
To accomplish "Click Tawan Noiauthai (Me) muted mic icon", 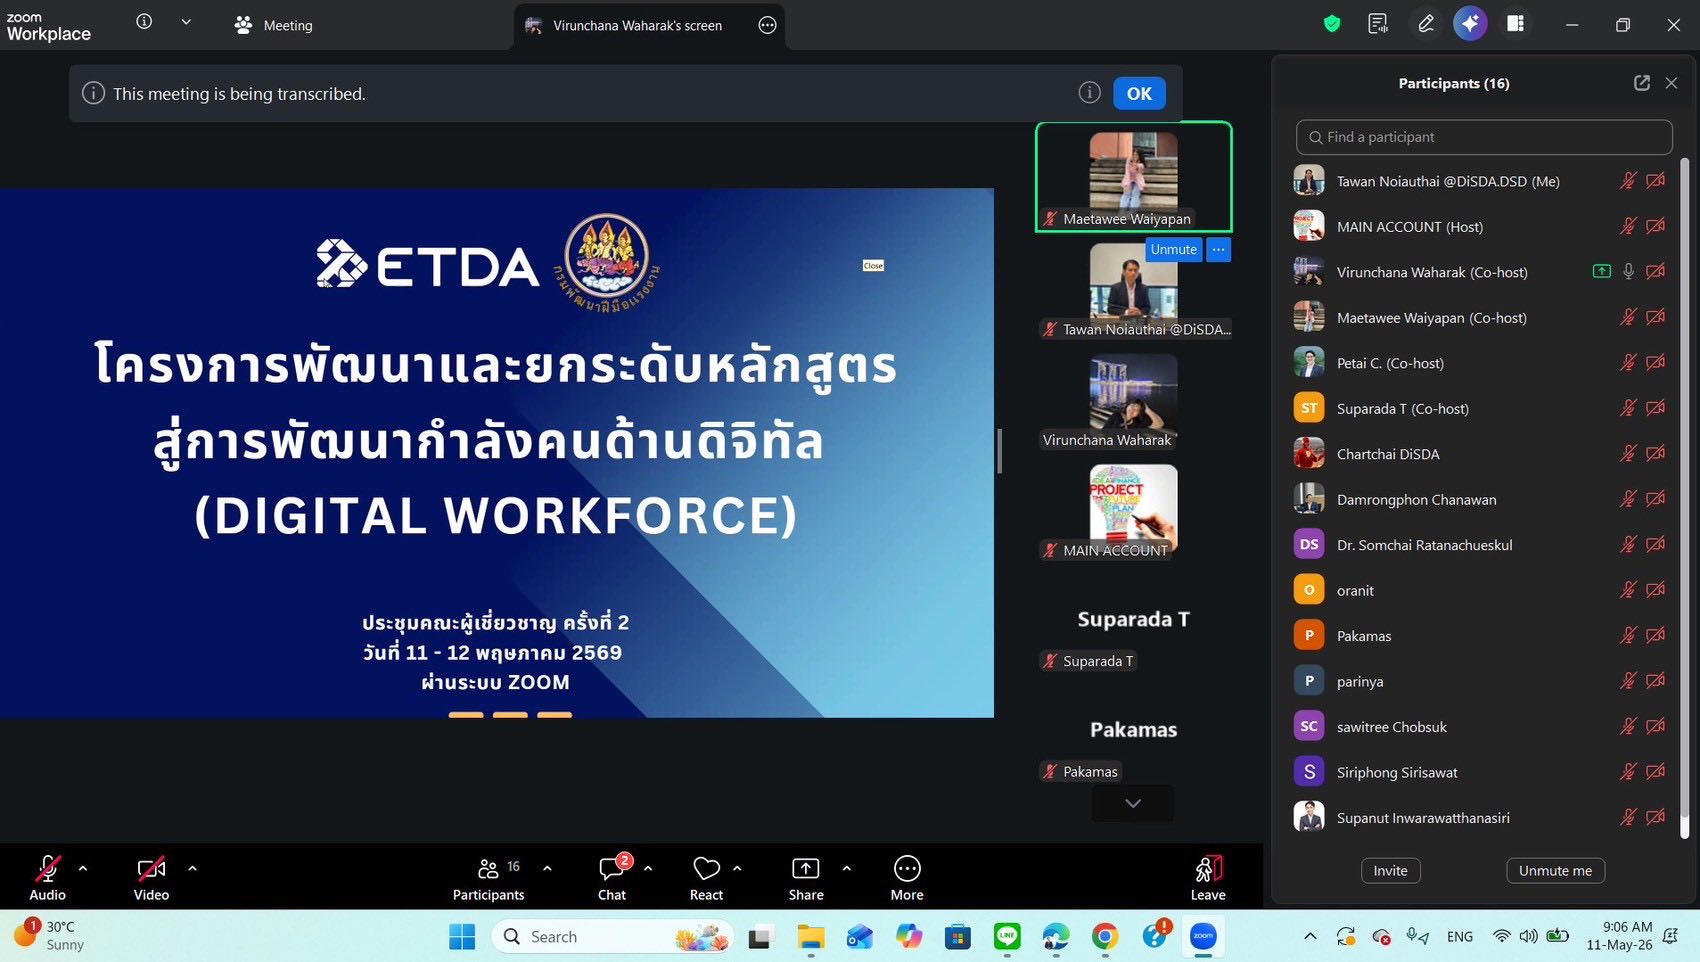I will coord(1628,181).
